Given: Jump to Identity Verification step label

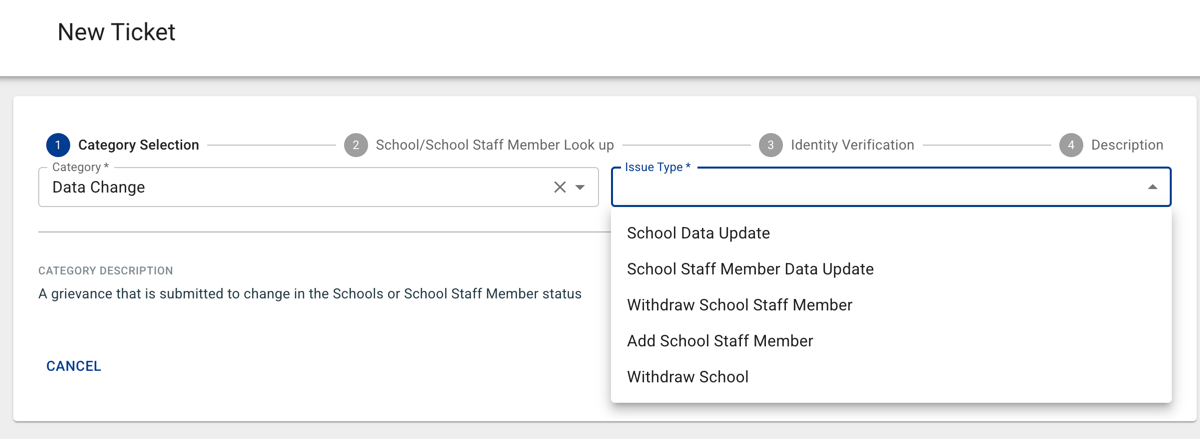Looking at the screenshot, I should [852, 145].
